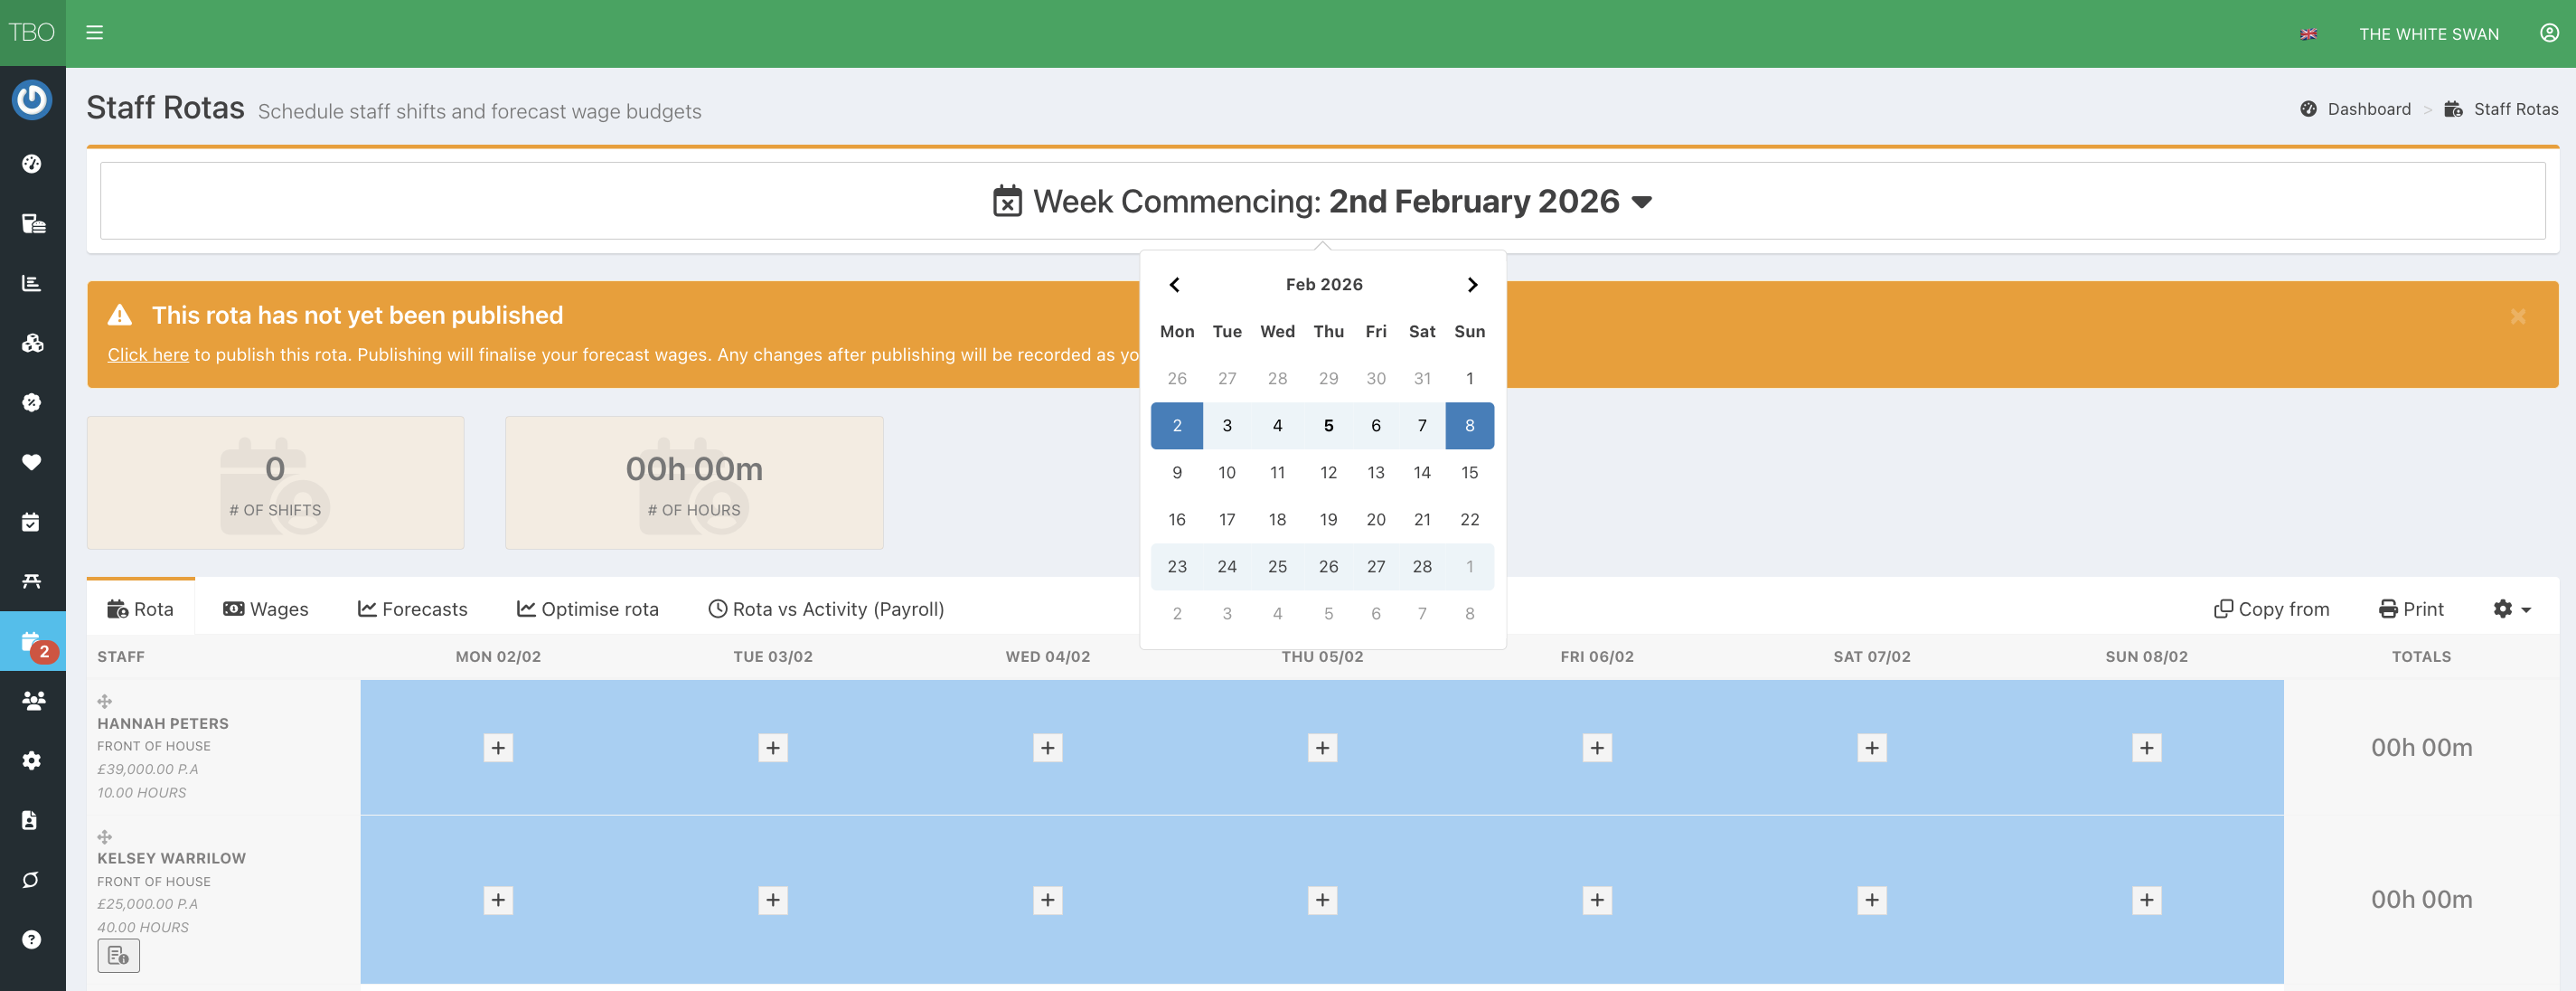Viewport: 2576px width, 991px height.
Task: Click the drag handle for Hannah Peters
Action: coord(105,701)
